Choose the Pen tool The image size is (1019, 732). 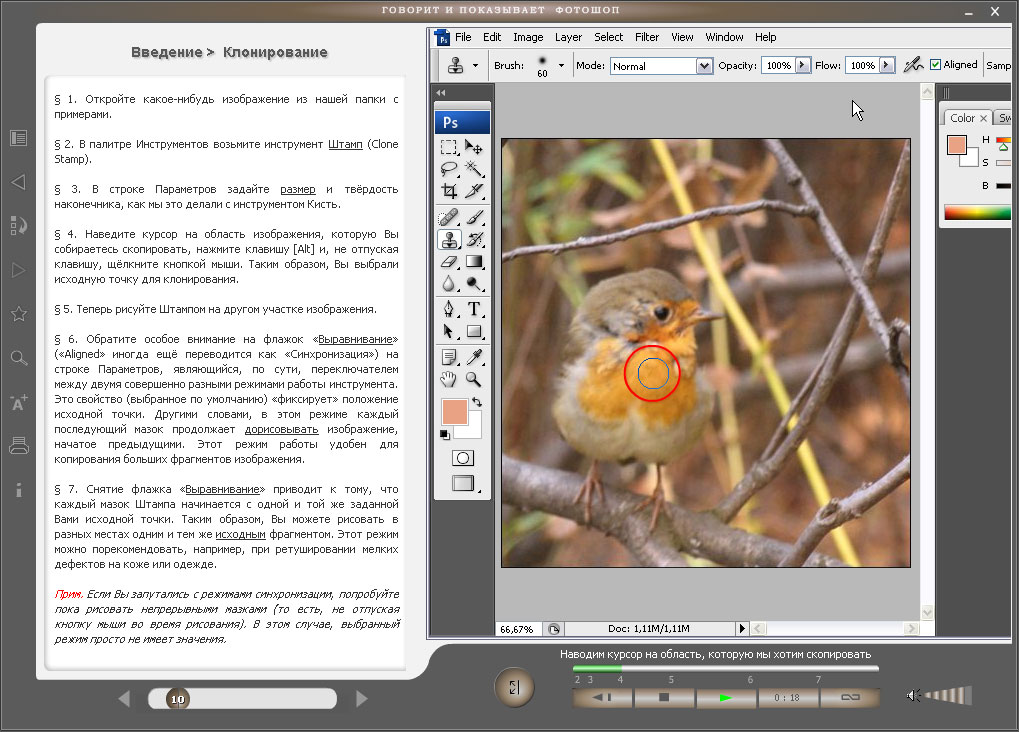click(449, 309)
